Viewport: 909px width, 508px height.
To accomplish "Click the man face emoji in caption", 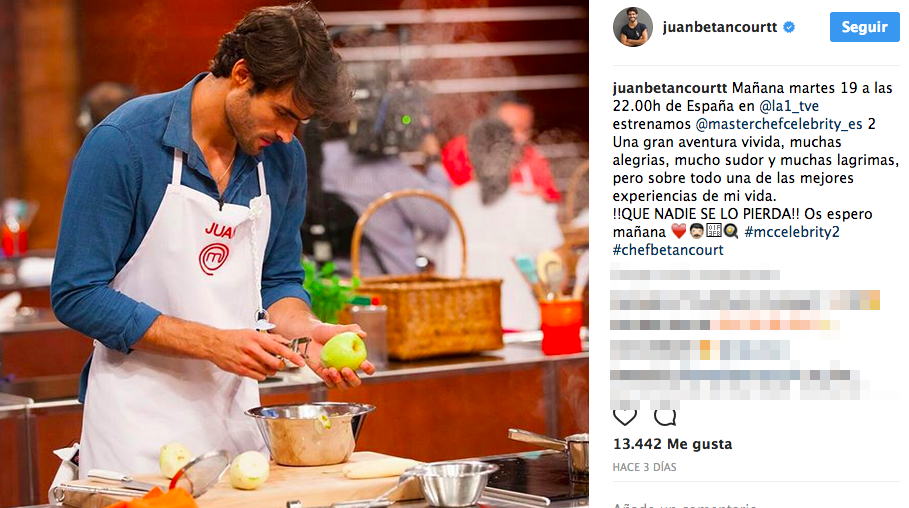I will tap(696, 231).
